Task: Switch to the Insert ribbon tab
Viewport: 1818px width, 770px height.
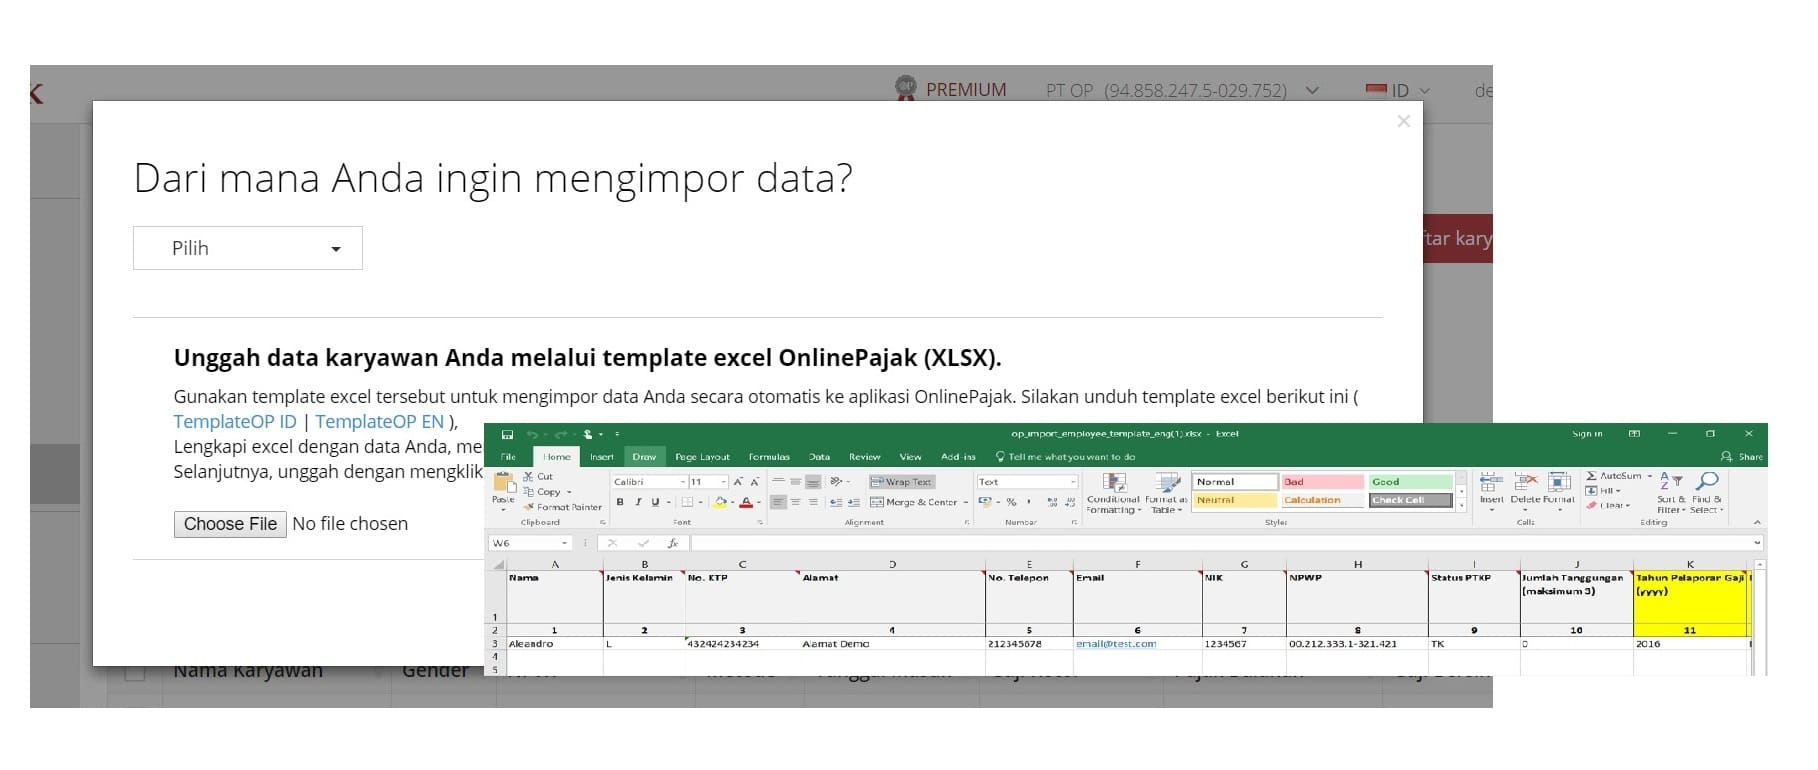Action: click(x=602, y=457)
